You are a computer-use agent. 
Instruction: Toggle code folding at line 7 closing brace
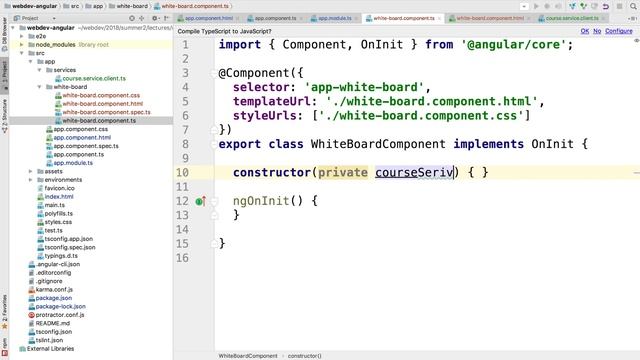[213, 130]
